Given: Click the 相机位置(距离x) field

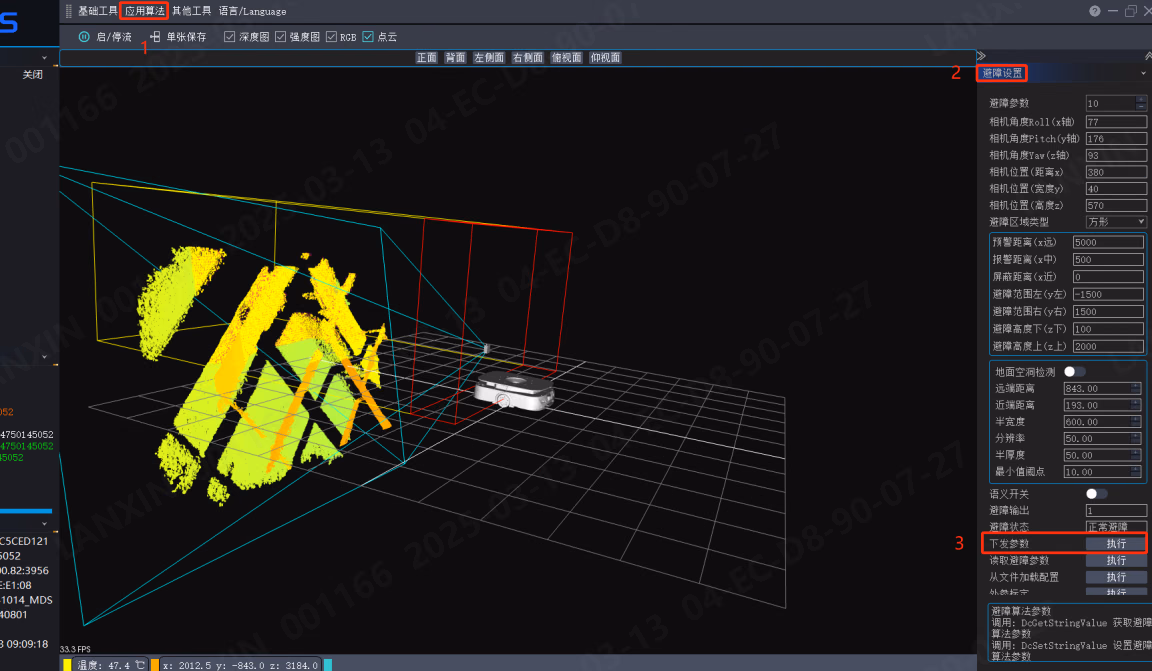Looking at the screenshot, I should [1116, 172].
